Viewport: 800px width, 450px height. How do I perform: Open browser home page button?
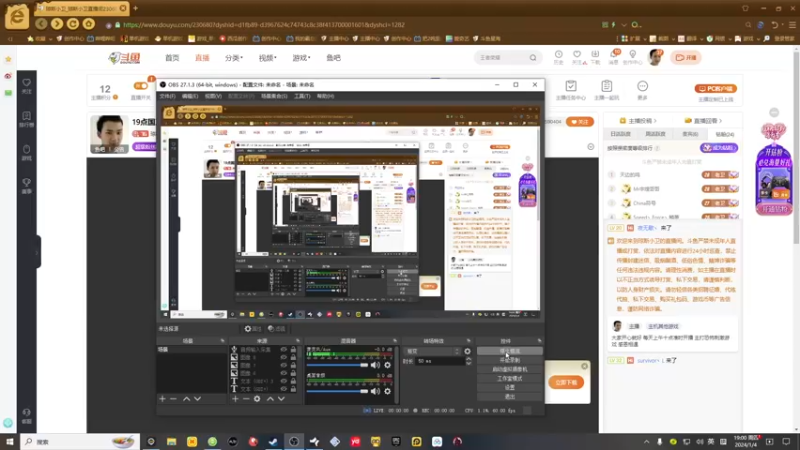click(x=89, y=24)
